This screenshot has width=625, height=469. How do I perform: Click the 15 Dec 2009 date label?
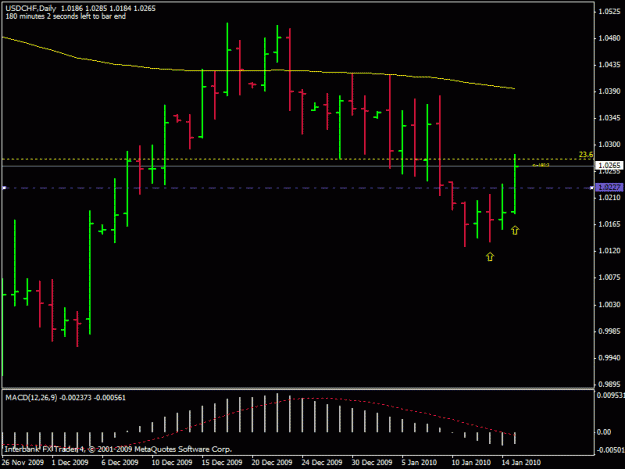tap(222, 462)
